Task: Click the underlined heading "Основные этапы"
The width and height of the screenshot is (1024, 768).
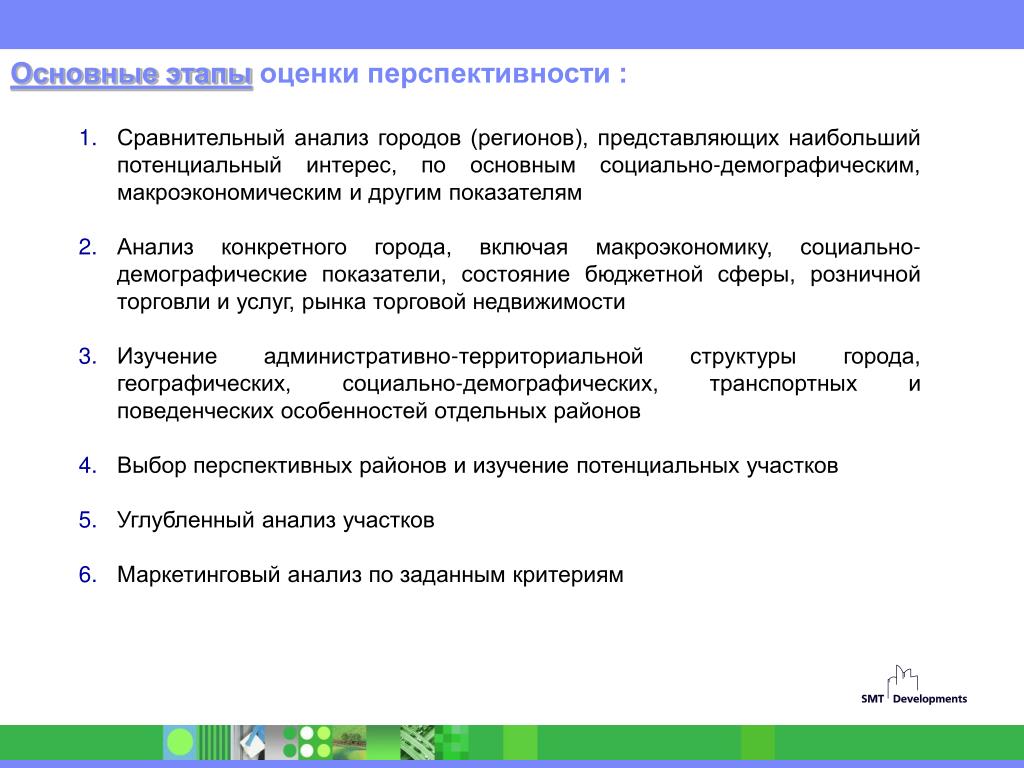Action: point(131,74)
